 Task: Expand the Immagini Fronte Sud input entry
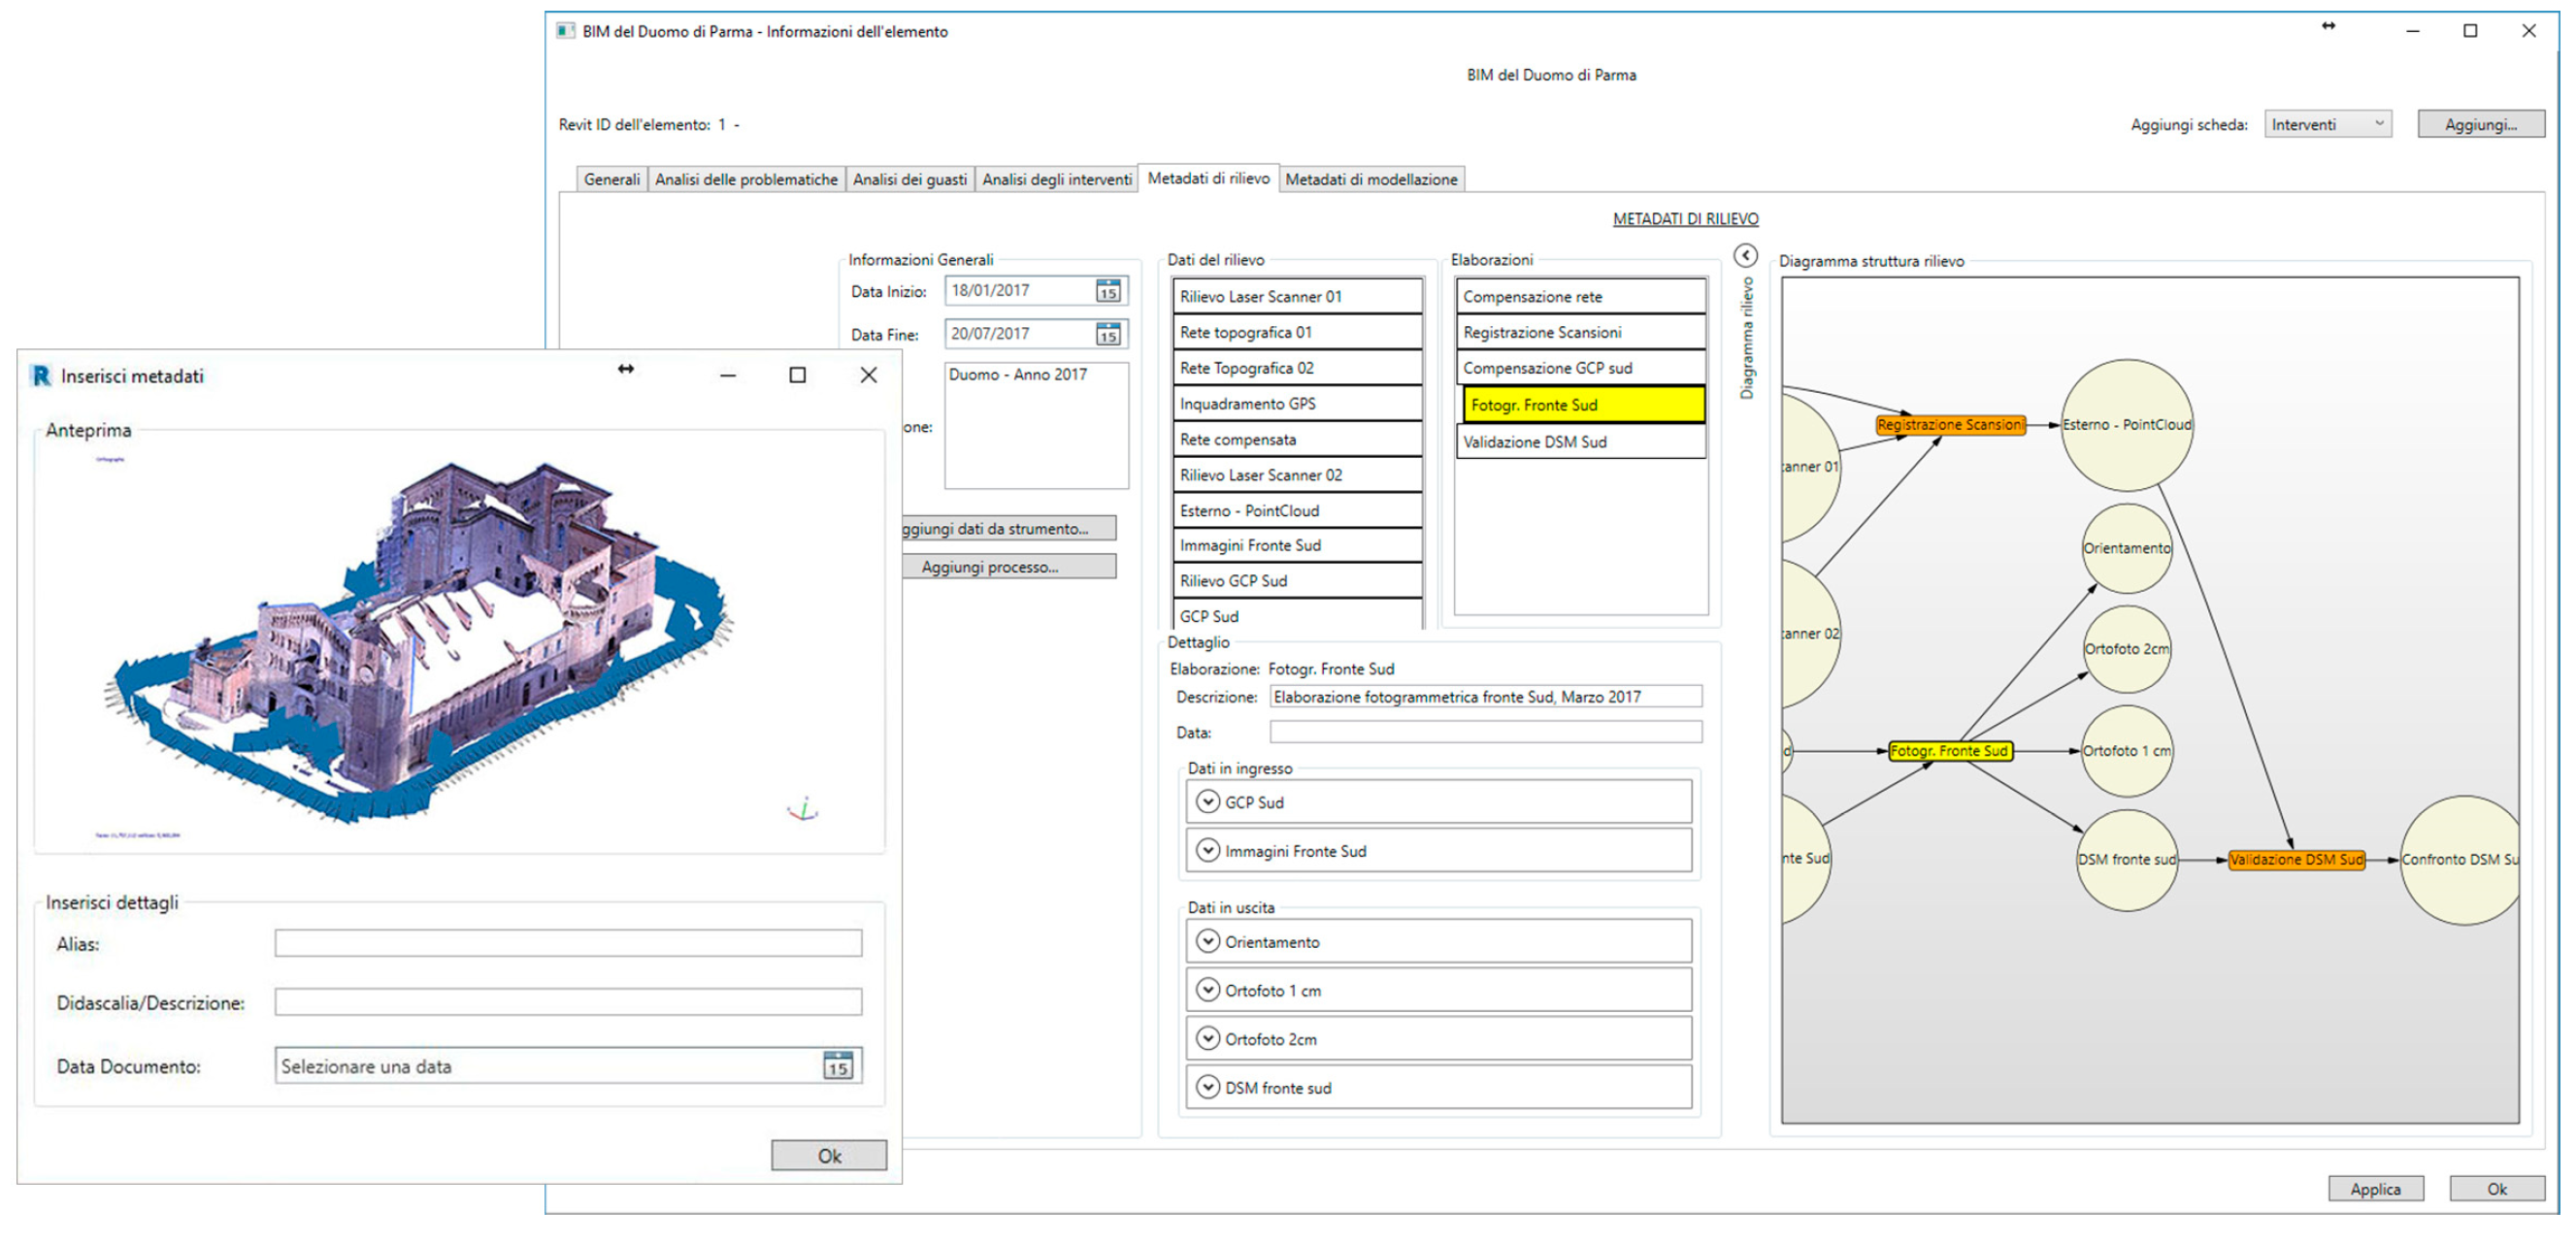1208,851
